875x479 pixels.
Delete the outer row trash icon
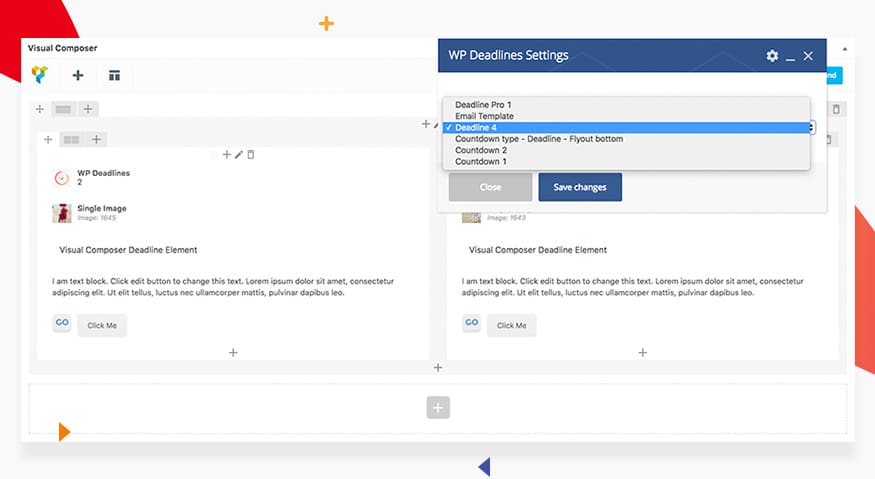point(836,109)
